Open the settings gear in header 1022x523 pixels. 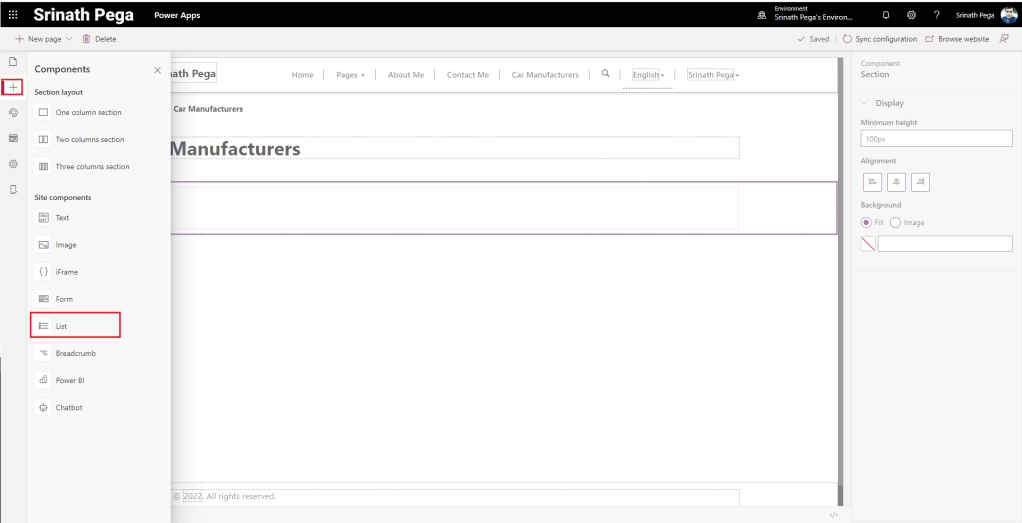[911, 15]
